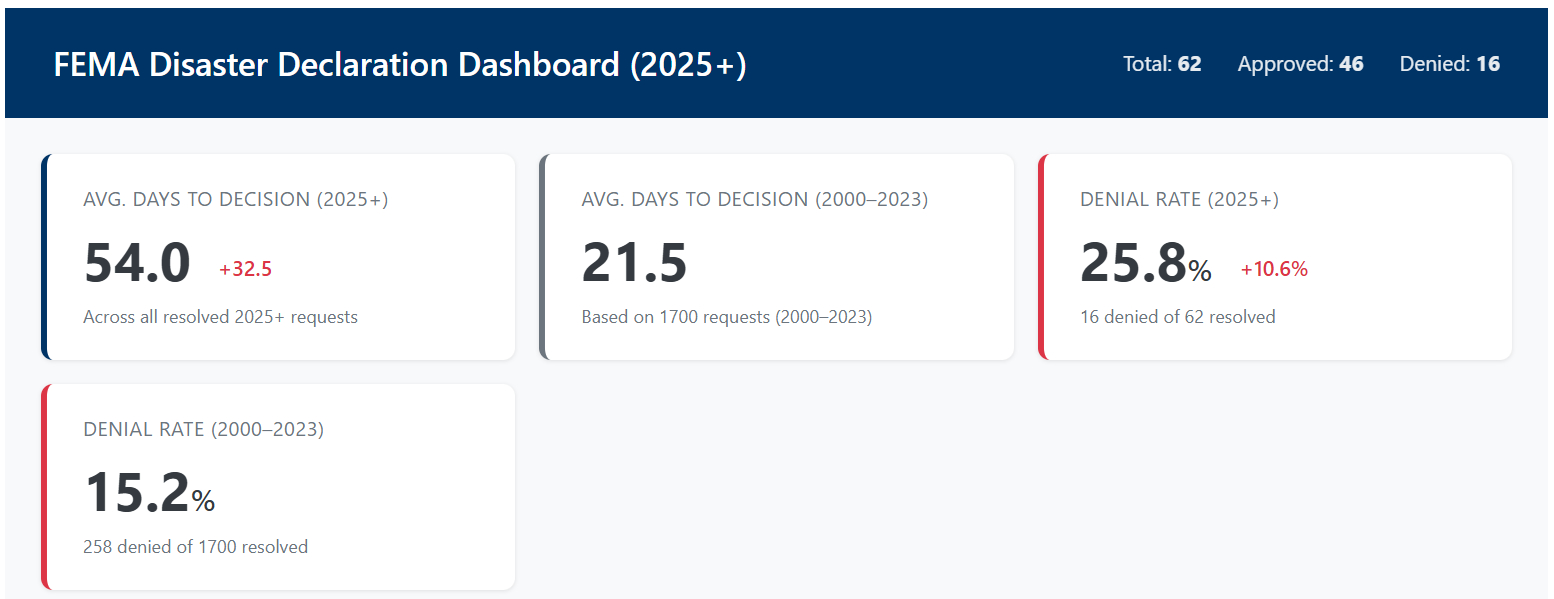The image size is (1554, 599).
Task: Click the red +32.5 change indicator
Action: (x=245, y=269)
